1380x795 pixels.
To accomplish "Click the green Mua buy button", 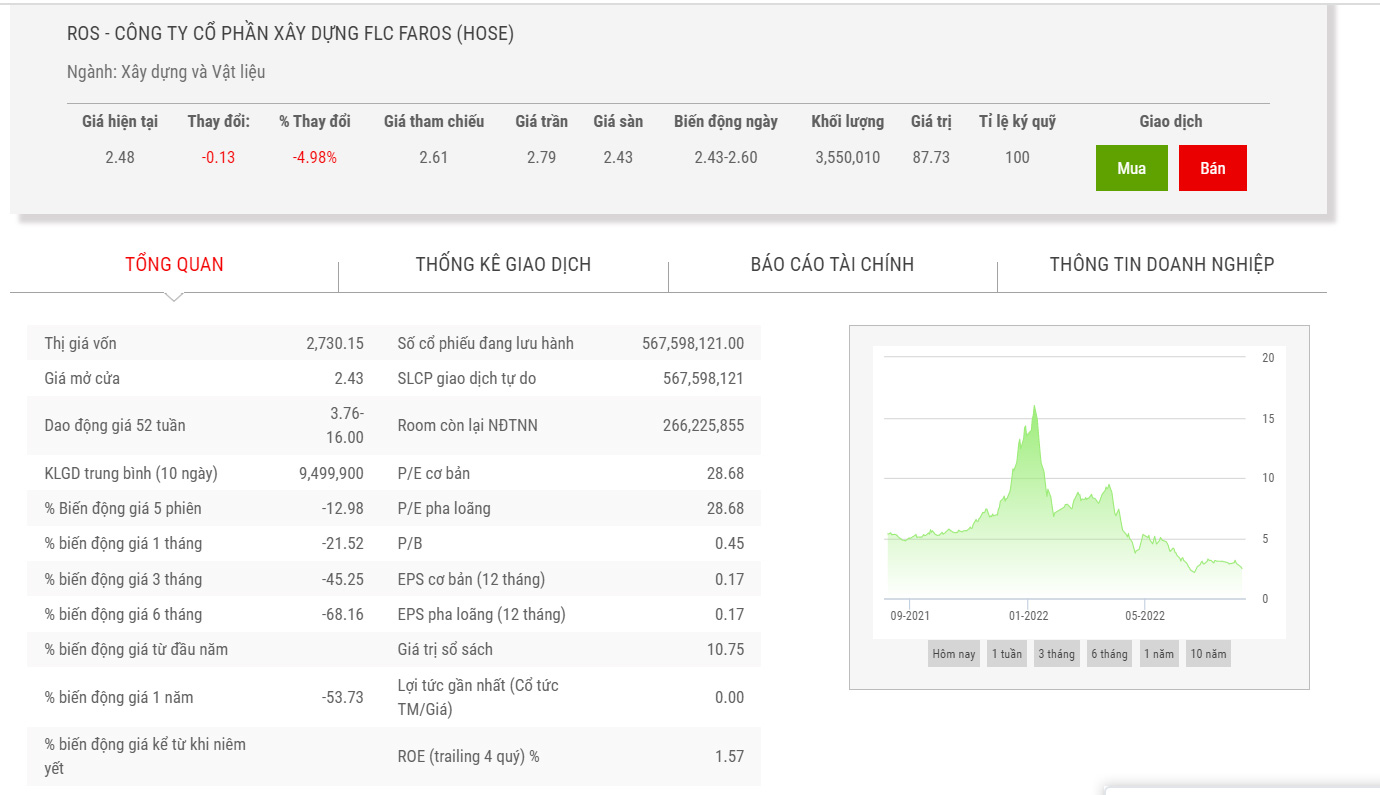I will [x=1131, y=168].
